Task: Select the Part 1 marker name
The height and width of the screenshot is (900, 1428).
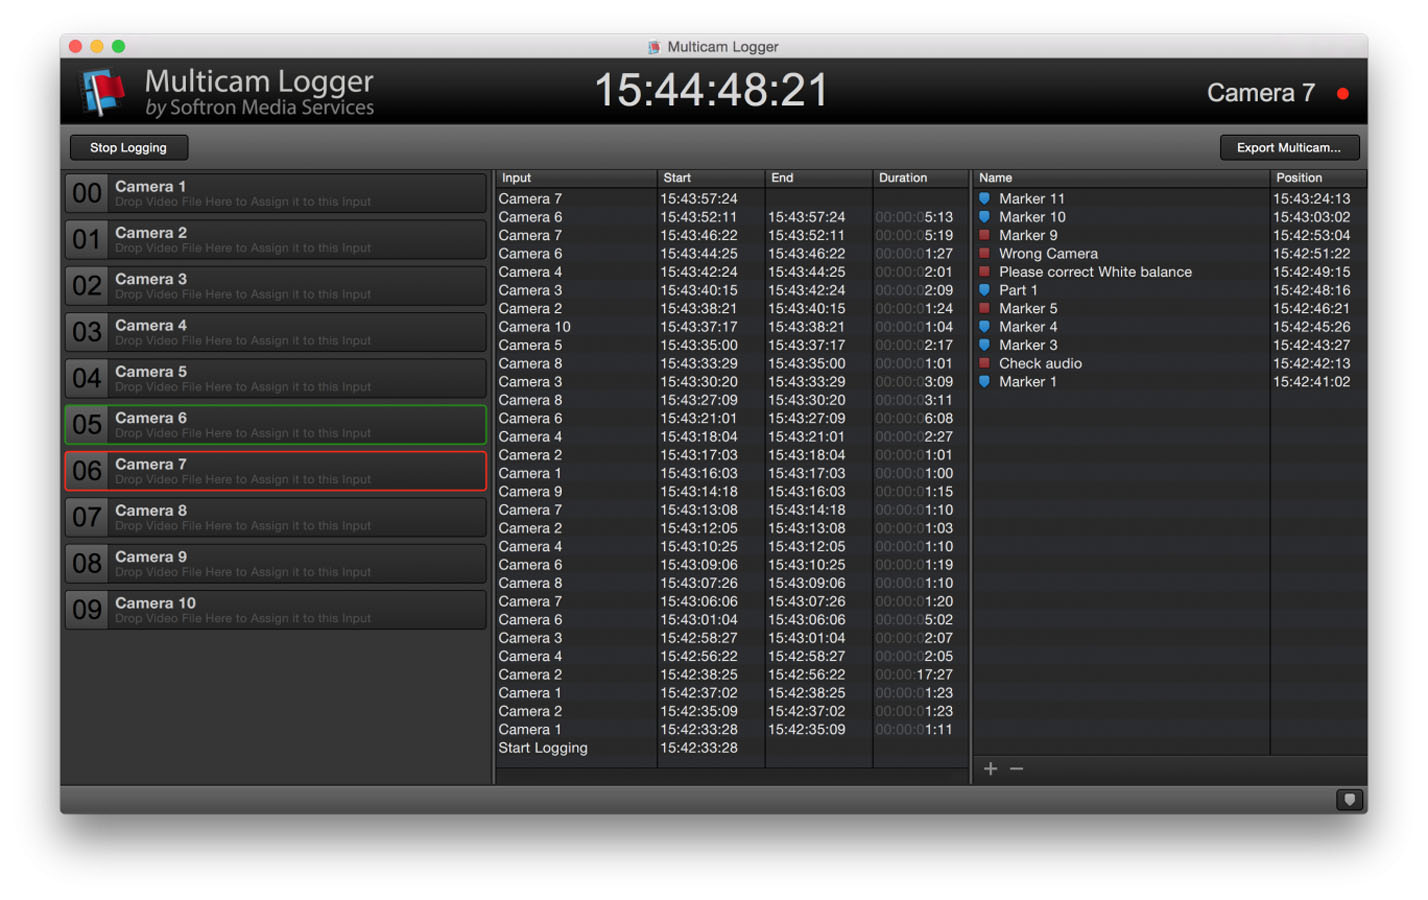Action: pyautogui.click(x=1018, y=290)
